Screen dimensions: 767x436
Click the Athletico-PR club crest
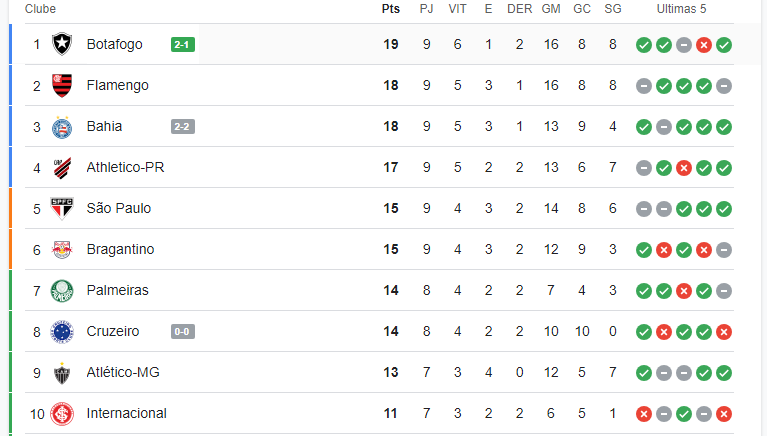point(62,168)
